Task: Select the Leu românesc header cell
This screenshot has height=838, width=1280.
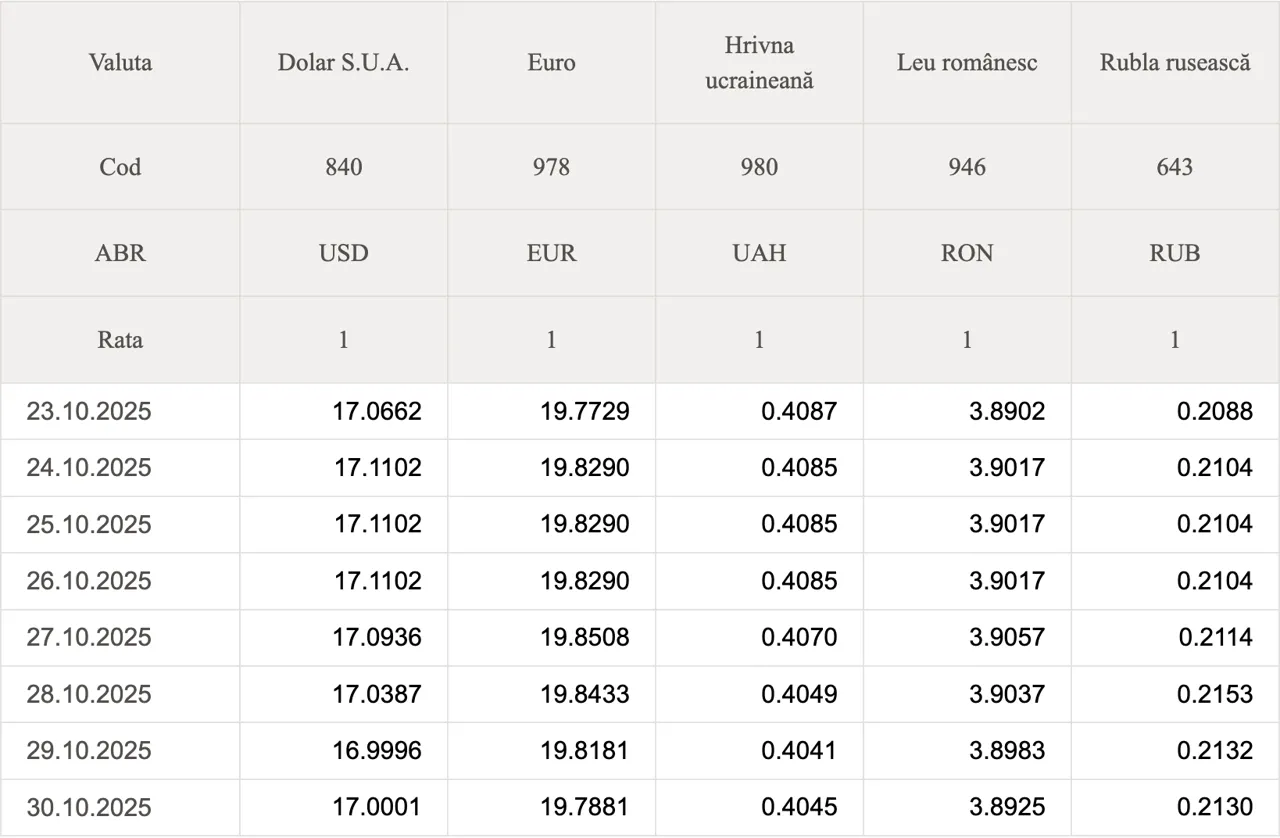Action: pos(967,62)
